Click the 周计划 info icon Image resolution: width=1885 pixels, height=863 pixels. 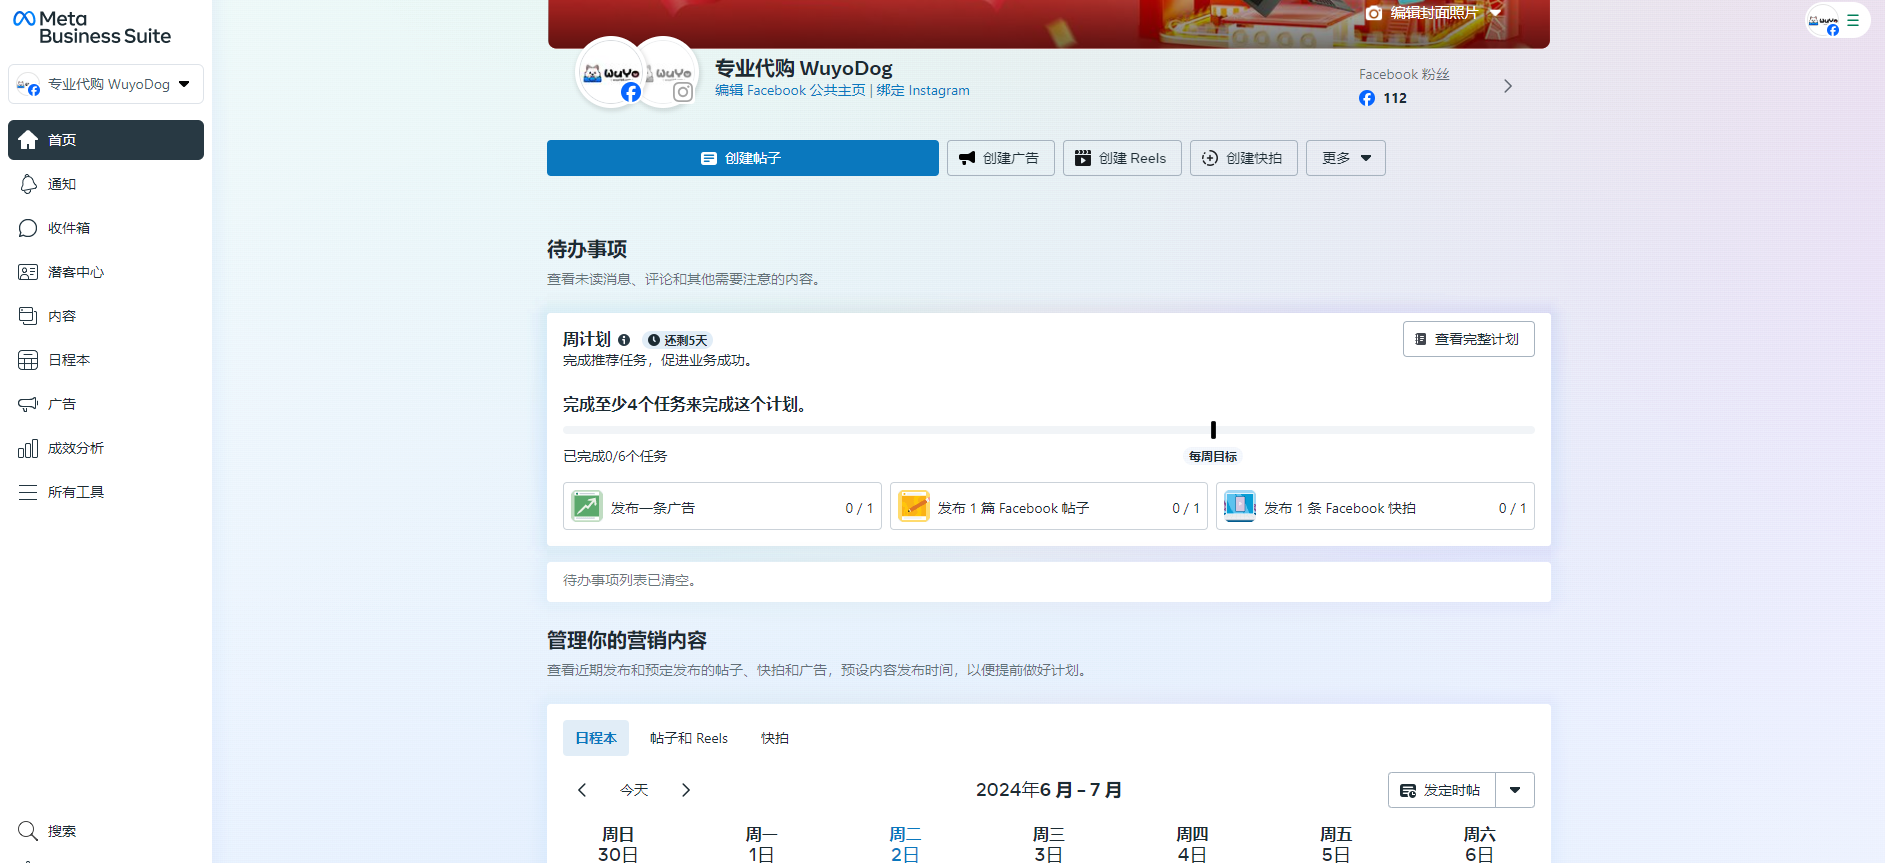click(624, 340)
